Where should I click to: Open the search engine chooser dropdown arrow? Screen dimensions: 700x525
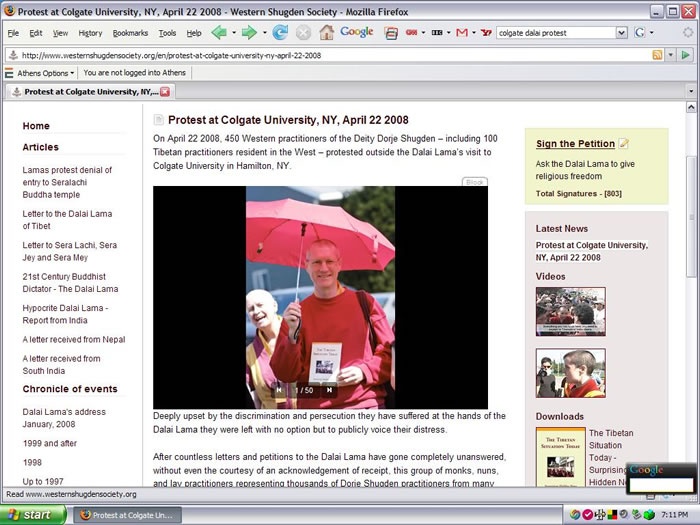pos(651,33)
